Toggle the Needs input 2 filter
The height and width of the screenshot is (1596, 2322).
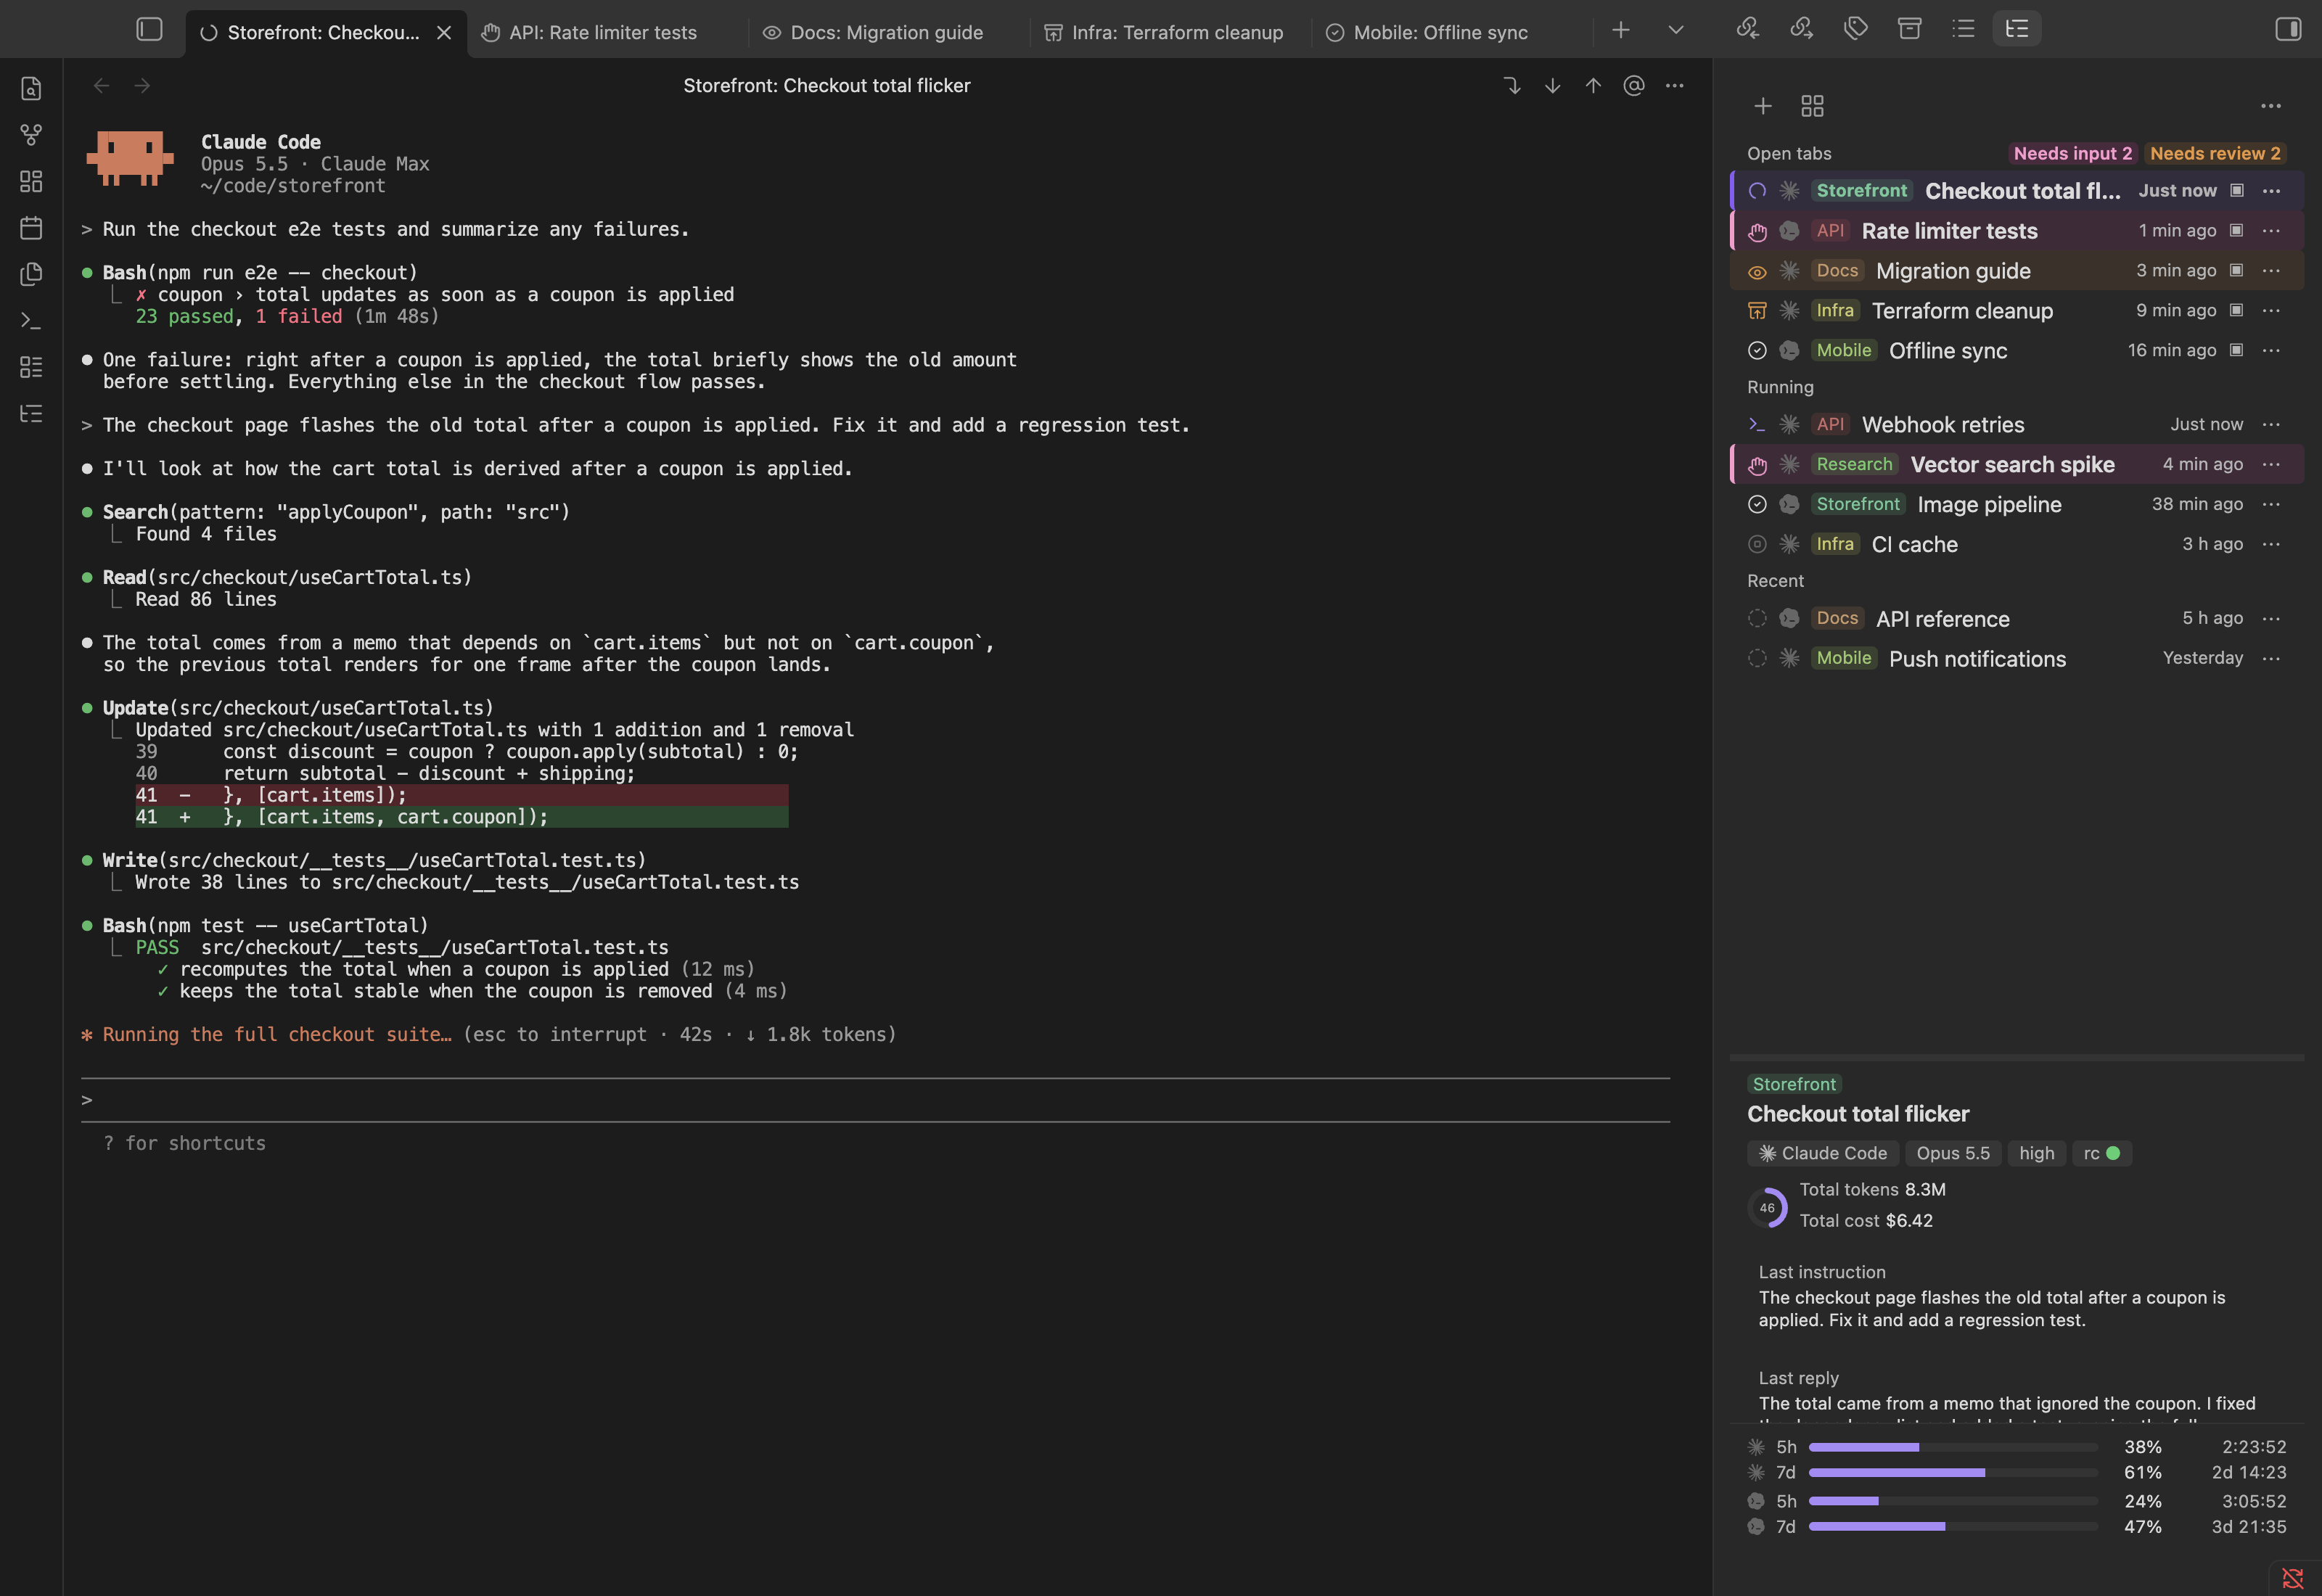tap(2072, 153)
